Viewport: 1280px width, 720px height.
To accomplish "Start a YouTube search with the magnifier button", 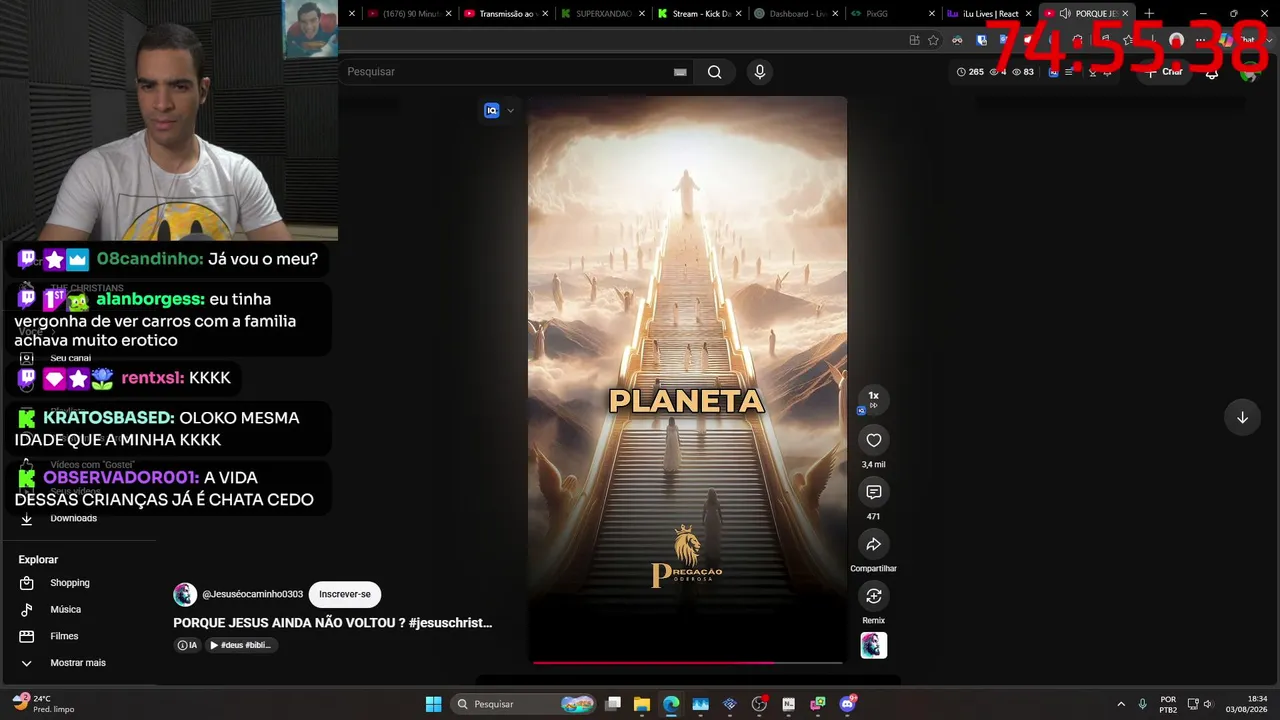I will point(714,72).
